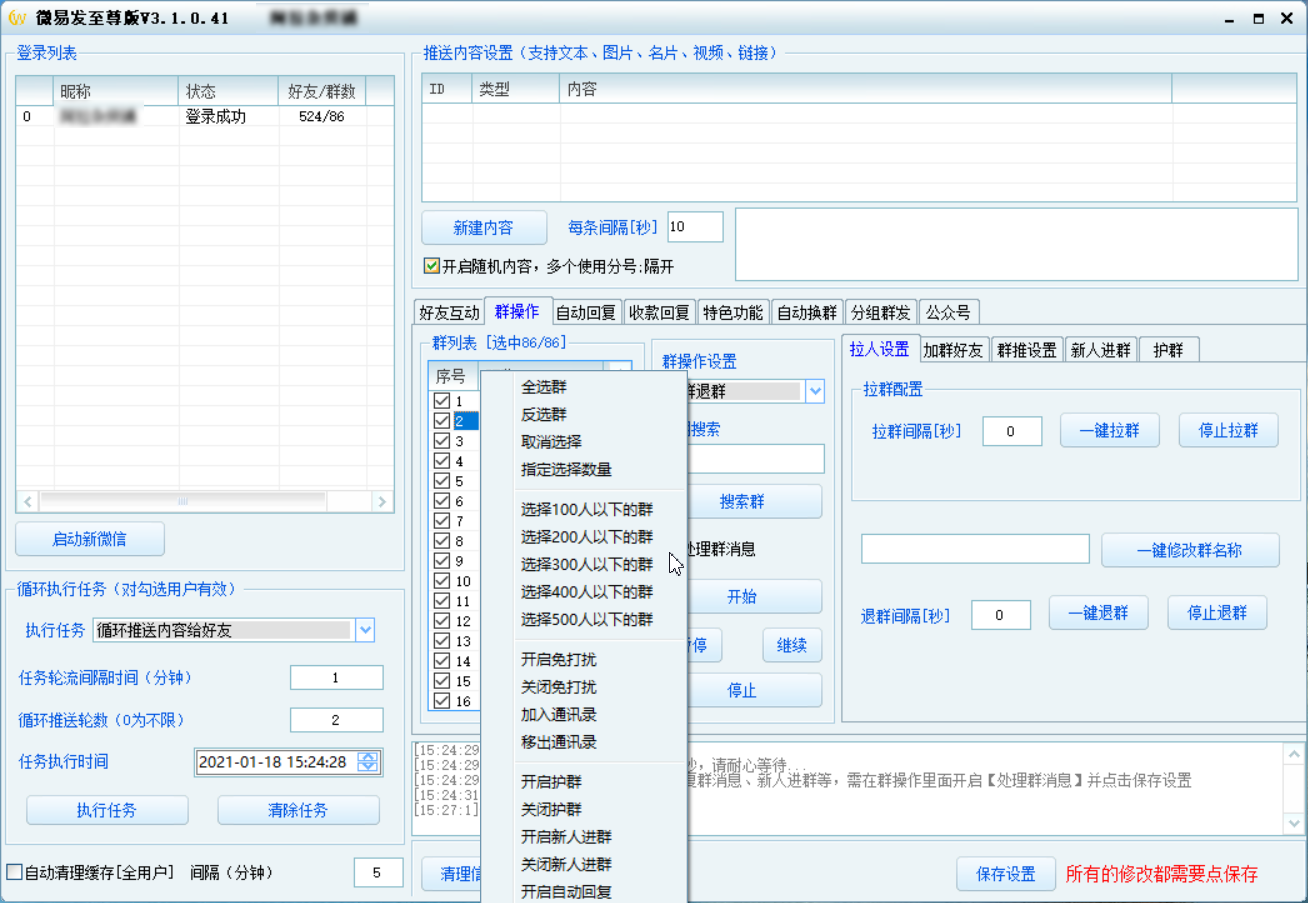Switch to the 好友互动 tab
The height and width of the screenshot is (903, 1308).
point(449,312)
